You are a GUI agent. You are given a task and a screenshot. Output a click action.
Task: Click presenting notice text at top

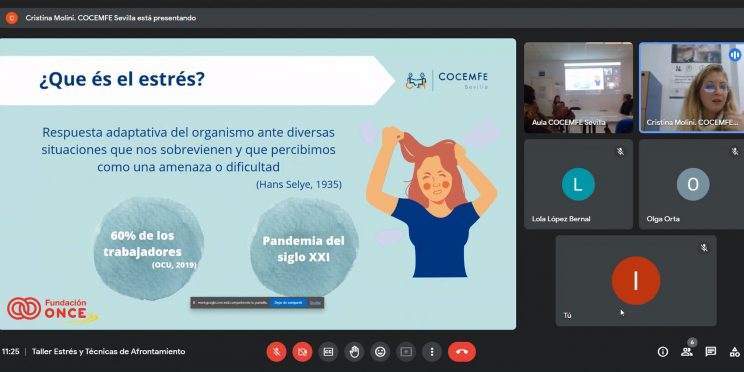pyautogui.click(x=111, y=18)
